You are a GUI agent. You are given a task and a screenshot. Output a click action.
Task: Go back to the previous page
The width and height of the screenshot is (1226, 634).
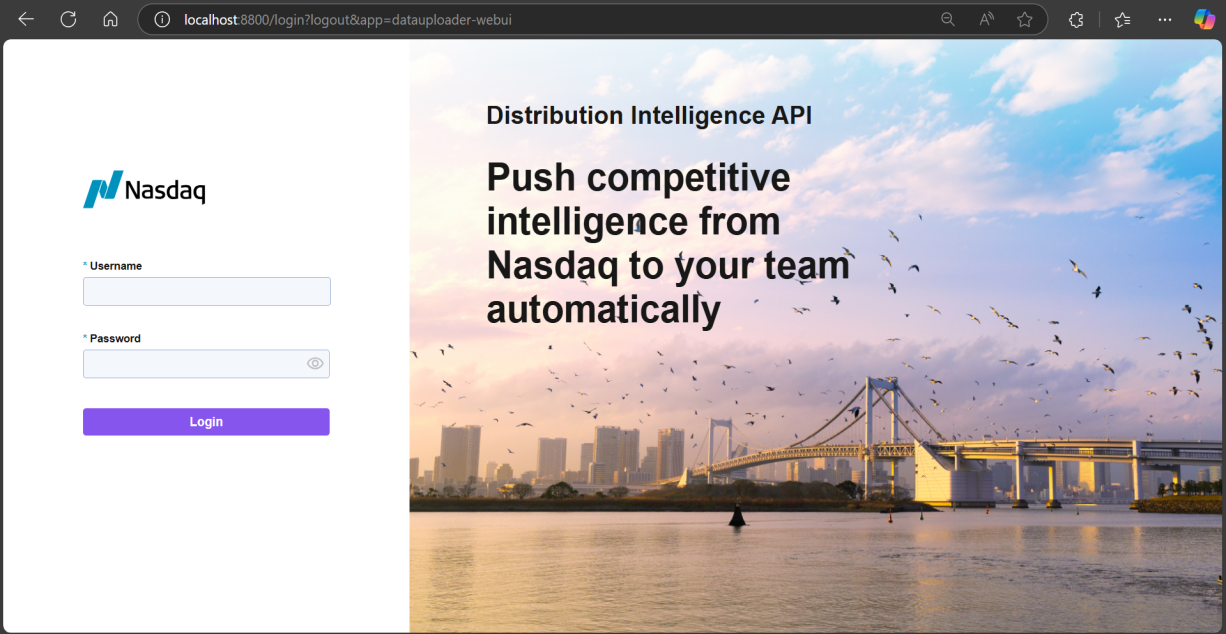[26, 19]
